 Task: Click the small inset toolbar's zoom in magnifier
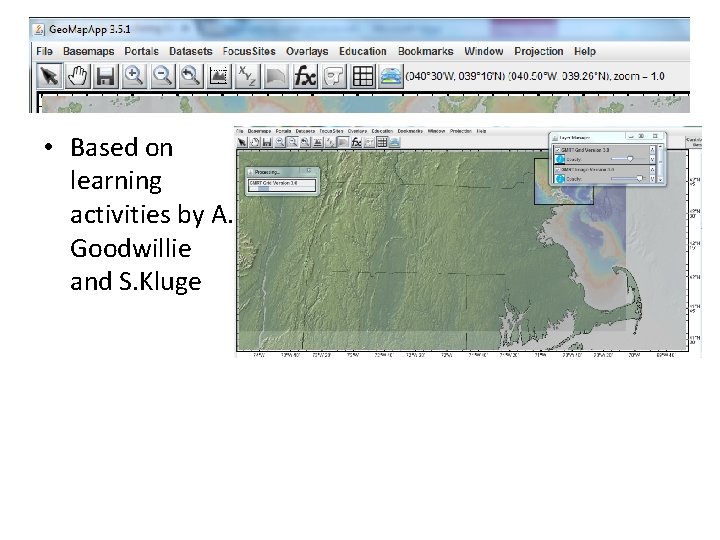tap(280, 142)
